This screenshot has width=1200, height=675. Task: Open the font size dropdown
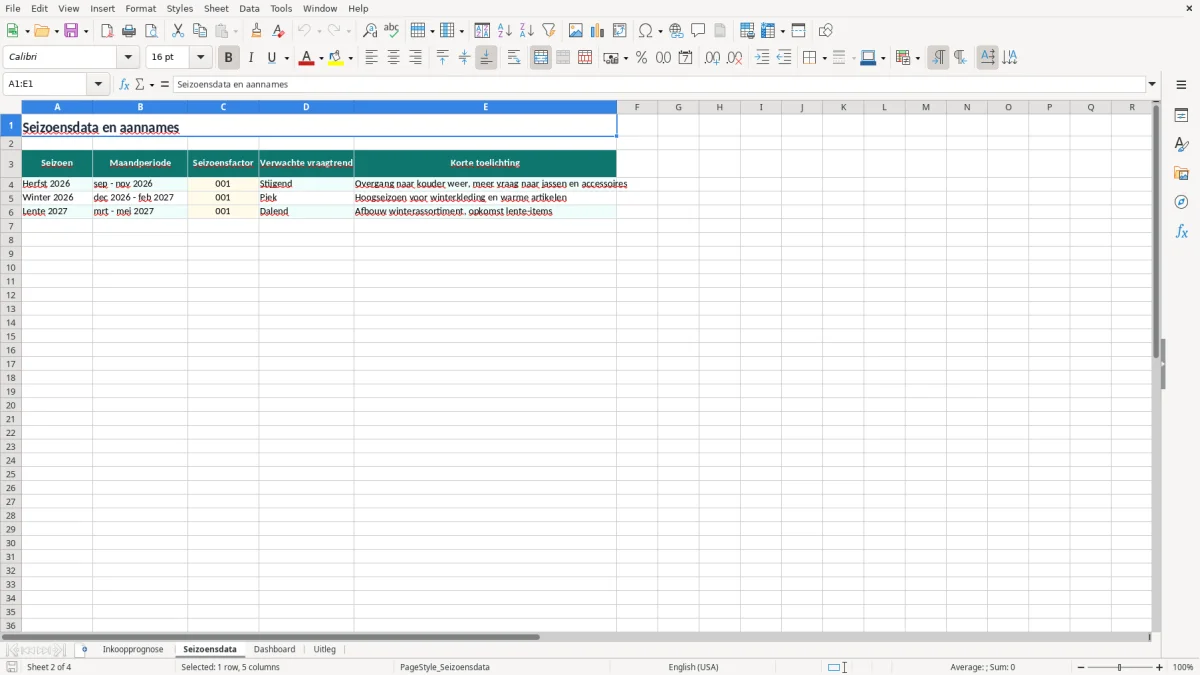[x=200, y=58]
